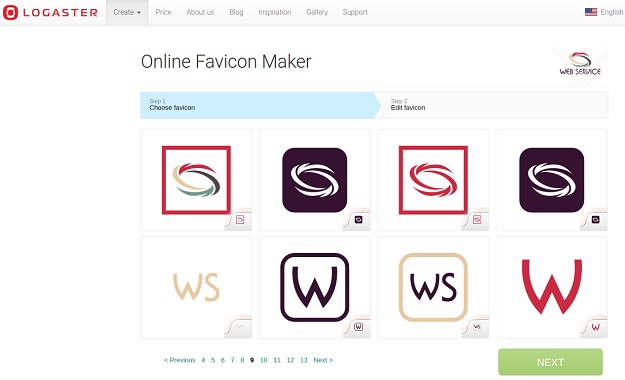625x380 pixels.
Task: Click the Web Service logo preview
Action: point(580,64)
